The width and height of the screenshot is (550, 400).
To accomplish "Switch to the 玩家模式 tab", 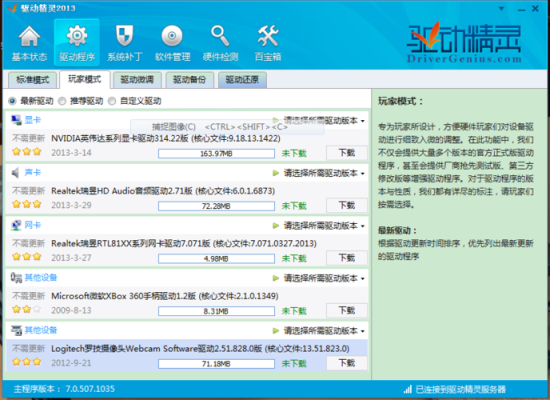I will [x=85, y=79].
